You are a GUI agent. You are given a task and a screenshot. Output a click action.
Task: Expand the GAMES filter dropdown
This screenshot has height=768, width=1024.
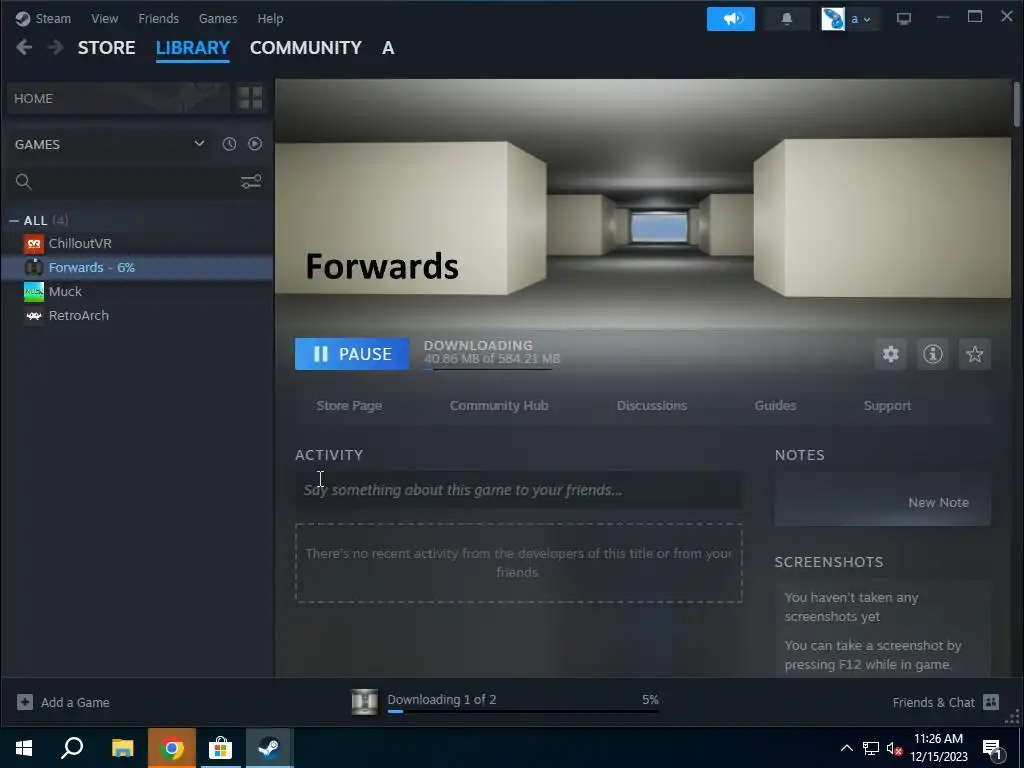[x=199, y=144]
